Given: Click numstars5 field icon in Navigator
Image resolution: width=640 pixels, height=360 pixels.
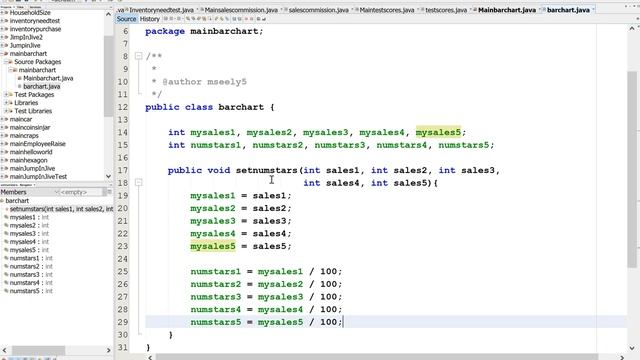Looking at the screenshot, I should pyautogui.click(x=6, y=291).
